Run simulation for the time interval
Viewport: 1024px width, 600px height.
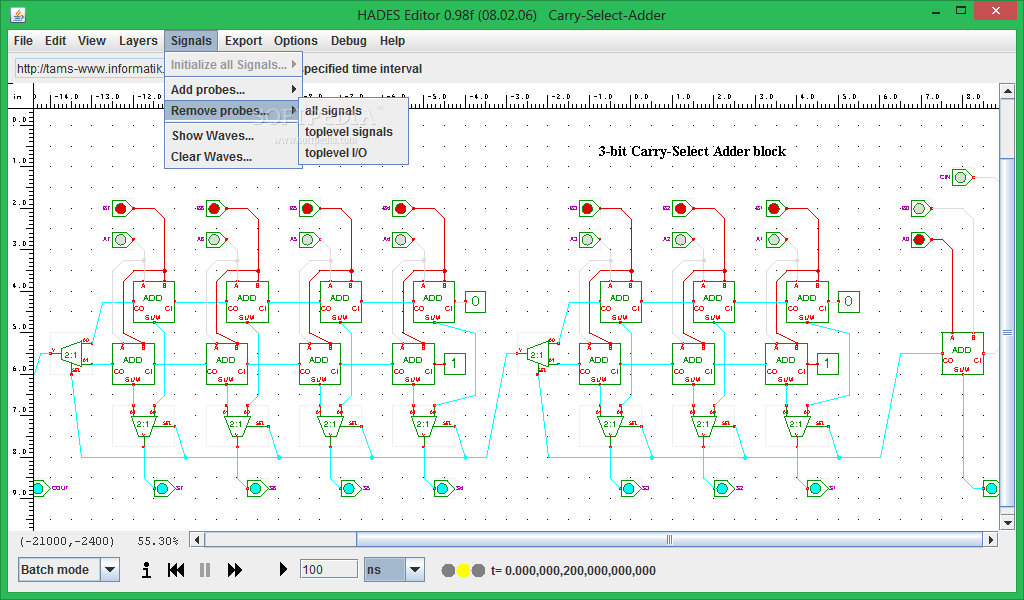click(283, 570)
